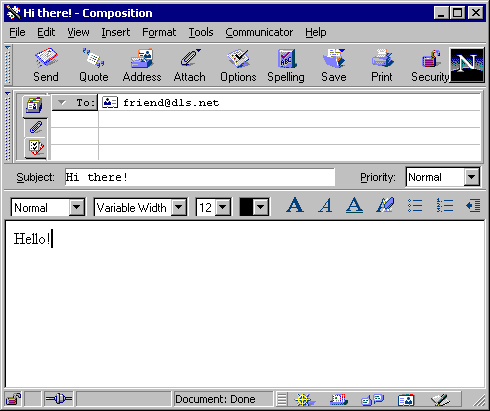Screen dimensions: 490x411
Task: Click into the Subject text field
Action: pyautogui.click(x=200, y=177)
